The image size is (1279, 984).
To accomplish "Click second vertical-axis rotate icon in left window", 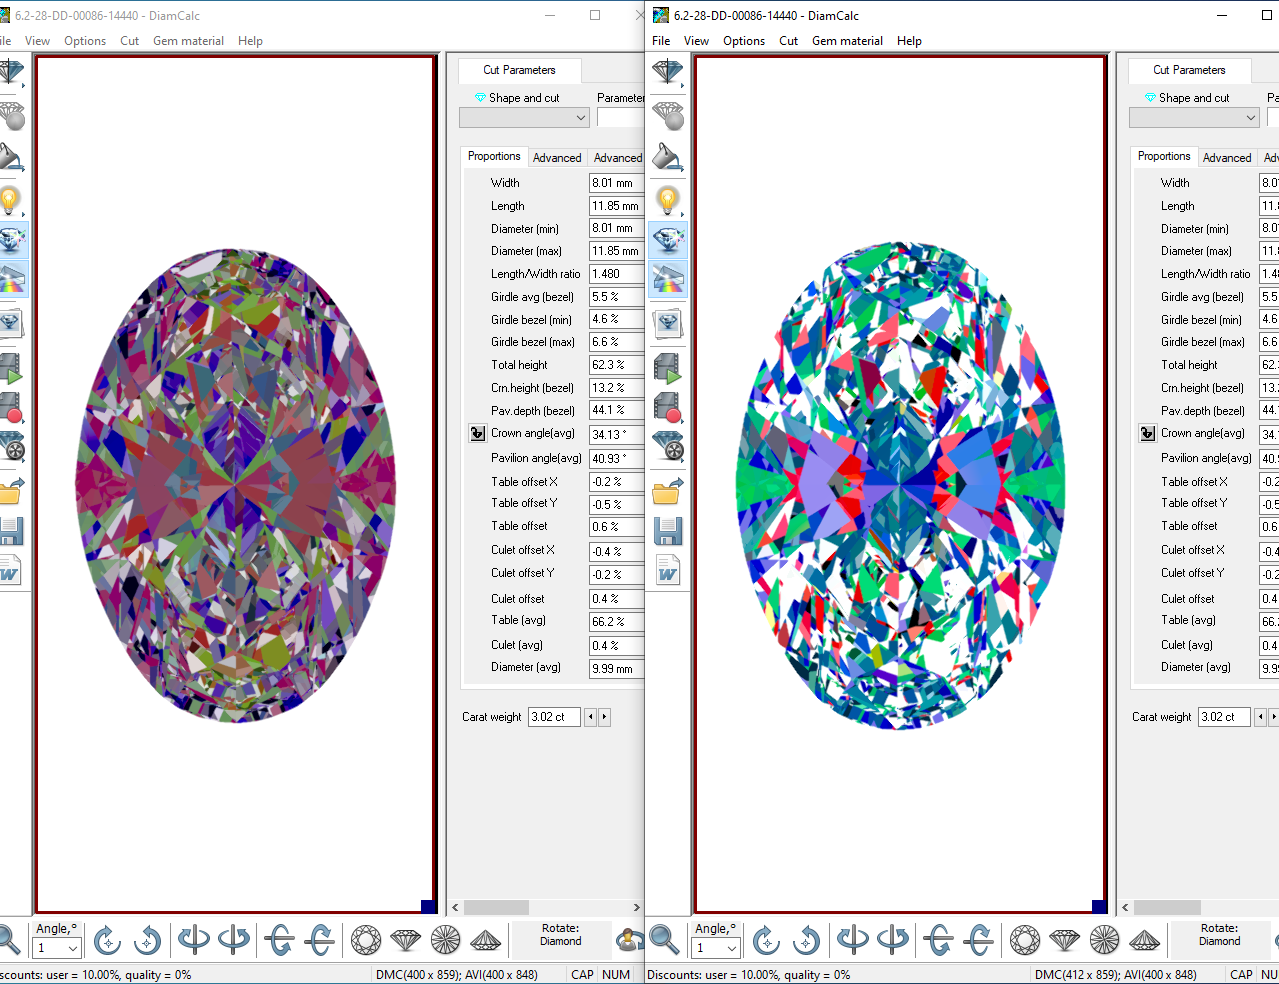I will click(234, 940).
